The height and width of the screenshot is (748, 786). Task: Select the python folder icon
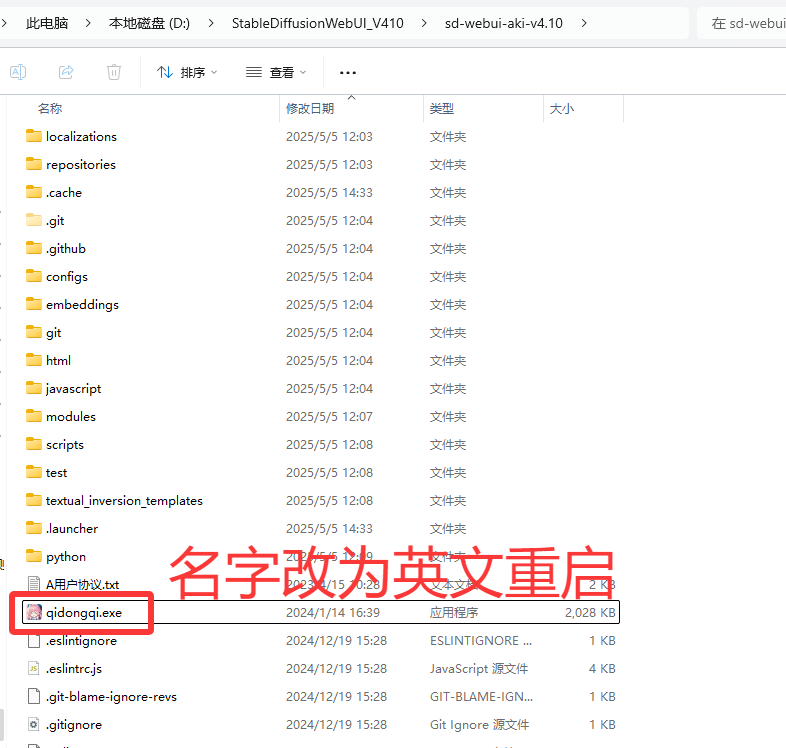pos(34,556)
